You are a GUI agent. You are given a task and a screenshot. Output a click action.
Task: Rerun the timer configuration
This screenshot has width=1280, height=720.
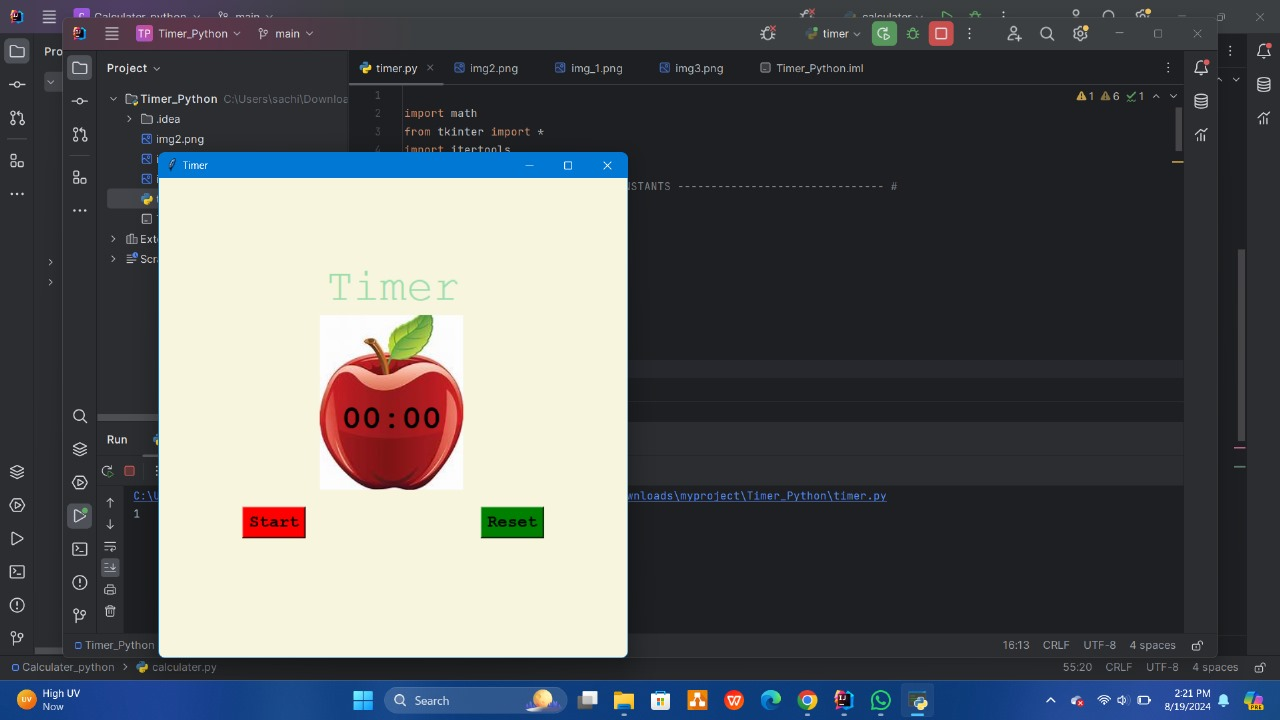pos(883,34)
